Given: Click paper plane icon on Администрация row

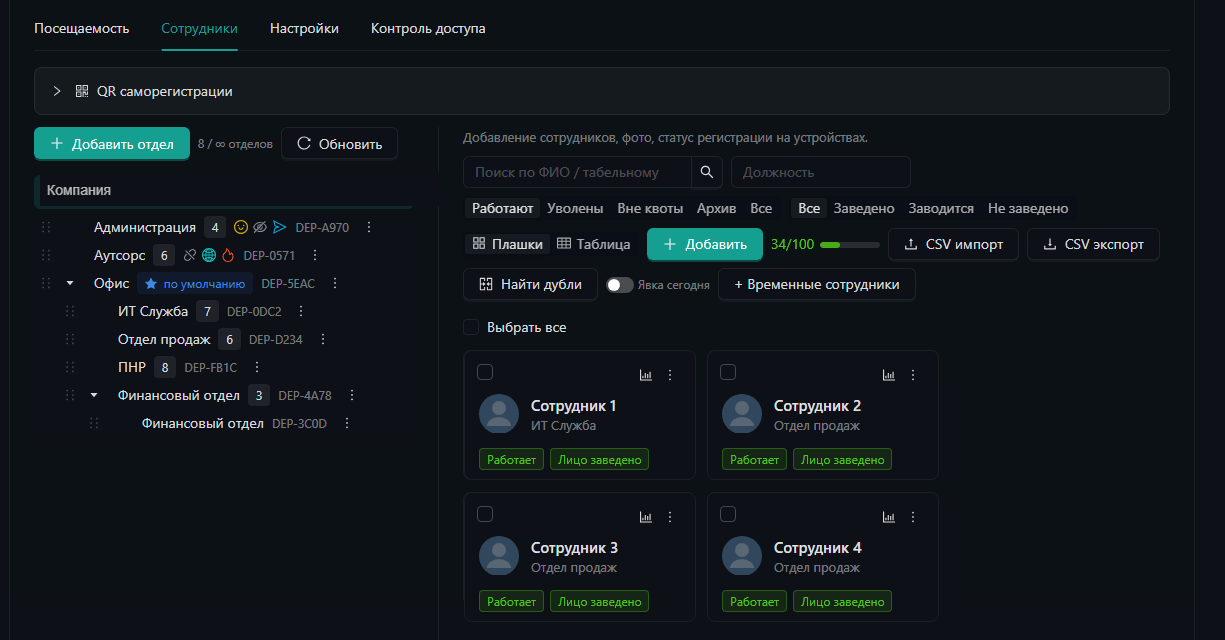Looking at the screenshot, I should tap(280, 227).
